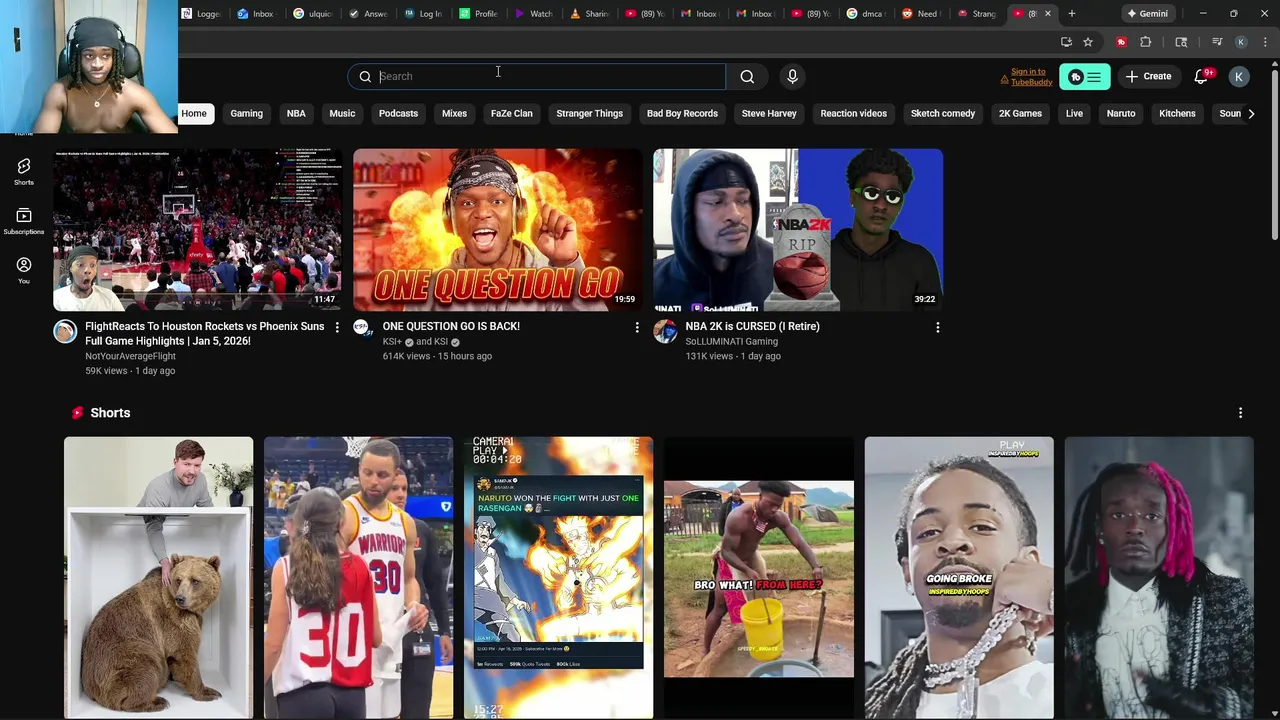Filter by the NBA chip

click(296, 113)
